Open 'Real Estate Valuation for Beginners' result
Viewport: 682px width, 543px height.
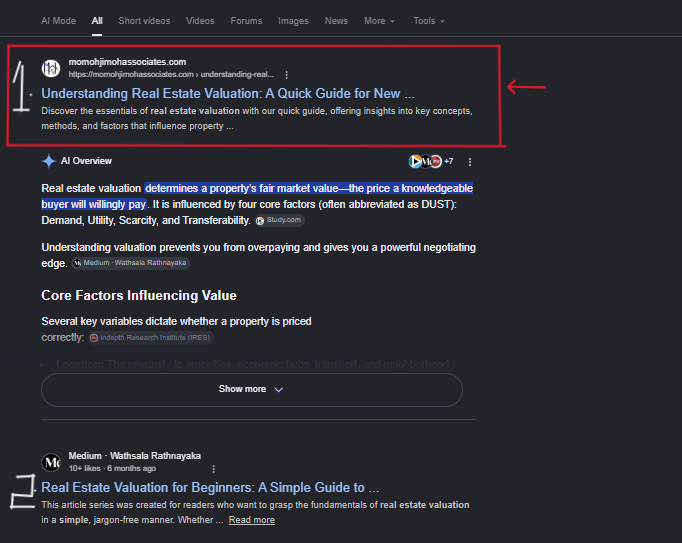coord(210,488)
